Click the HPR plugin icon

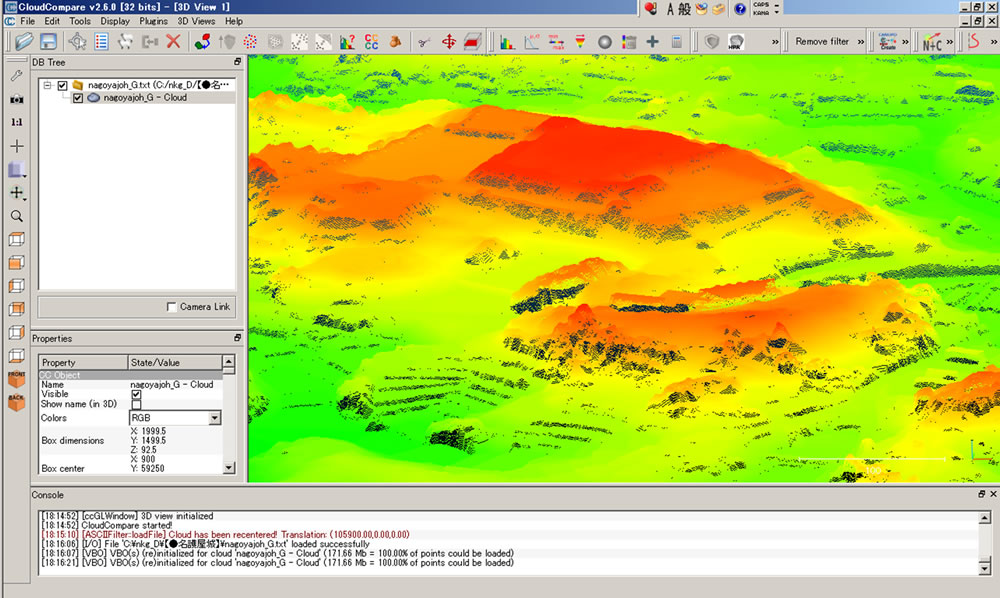click(x=735, y=42)
